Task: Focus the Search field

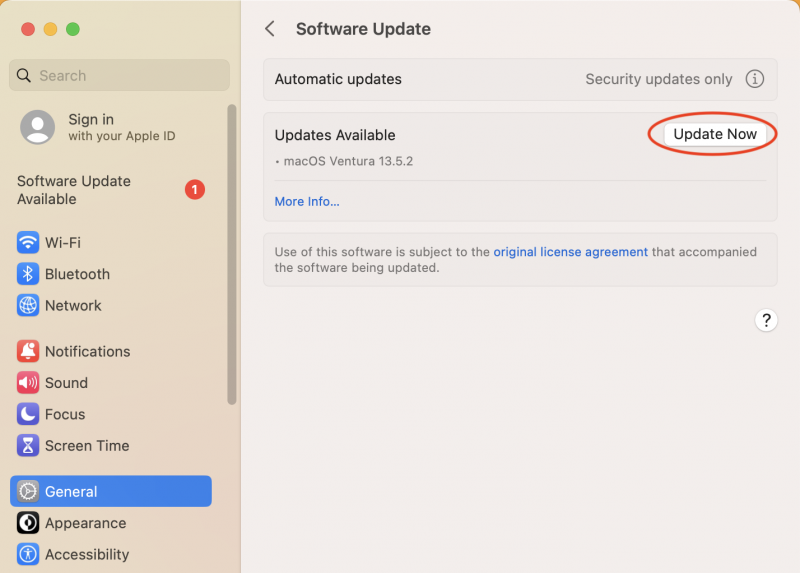Action: (119, 76)
